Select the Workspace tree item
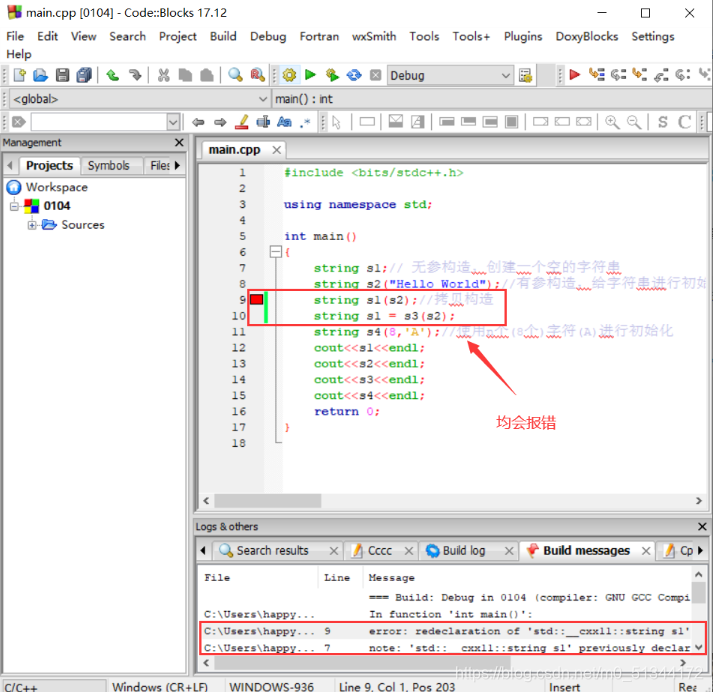713x692 pixels. click(x=56, y=187)
